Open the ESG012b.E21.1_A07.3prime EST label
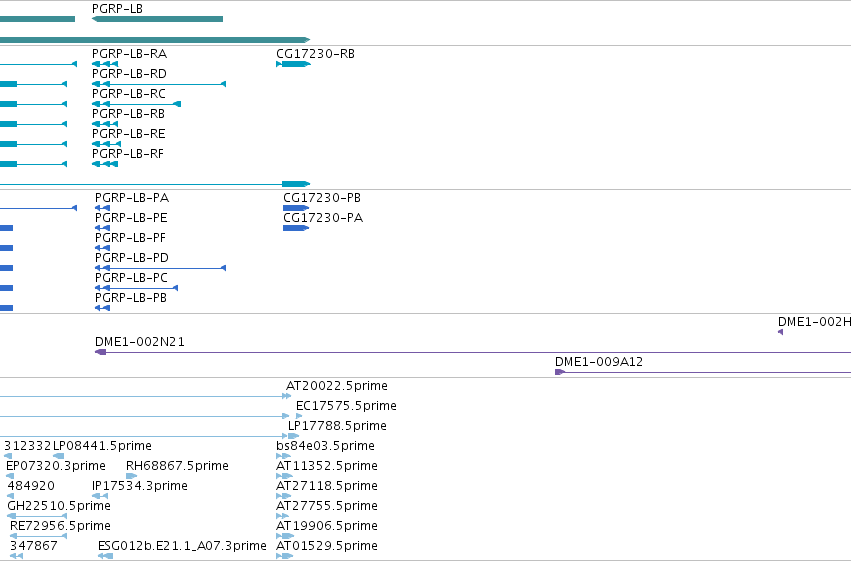The image size is (851, 561). [x=182, y=546]
